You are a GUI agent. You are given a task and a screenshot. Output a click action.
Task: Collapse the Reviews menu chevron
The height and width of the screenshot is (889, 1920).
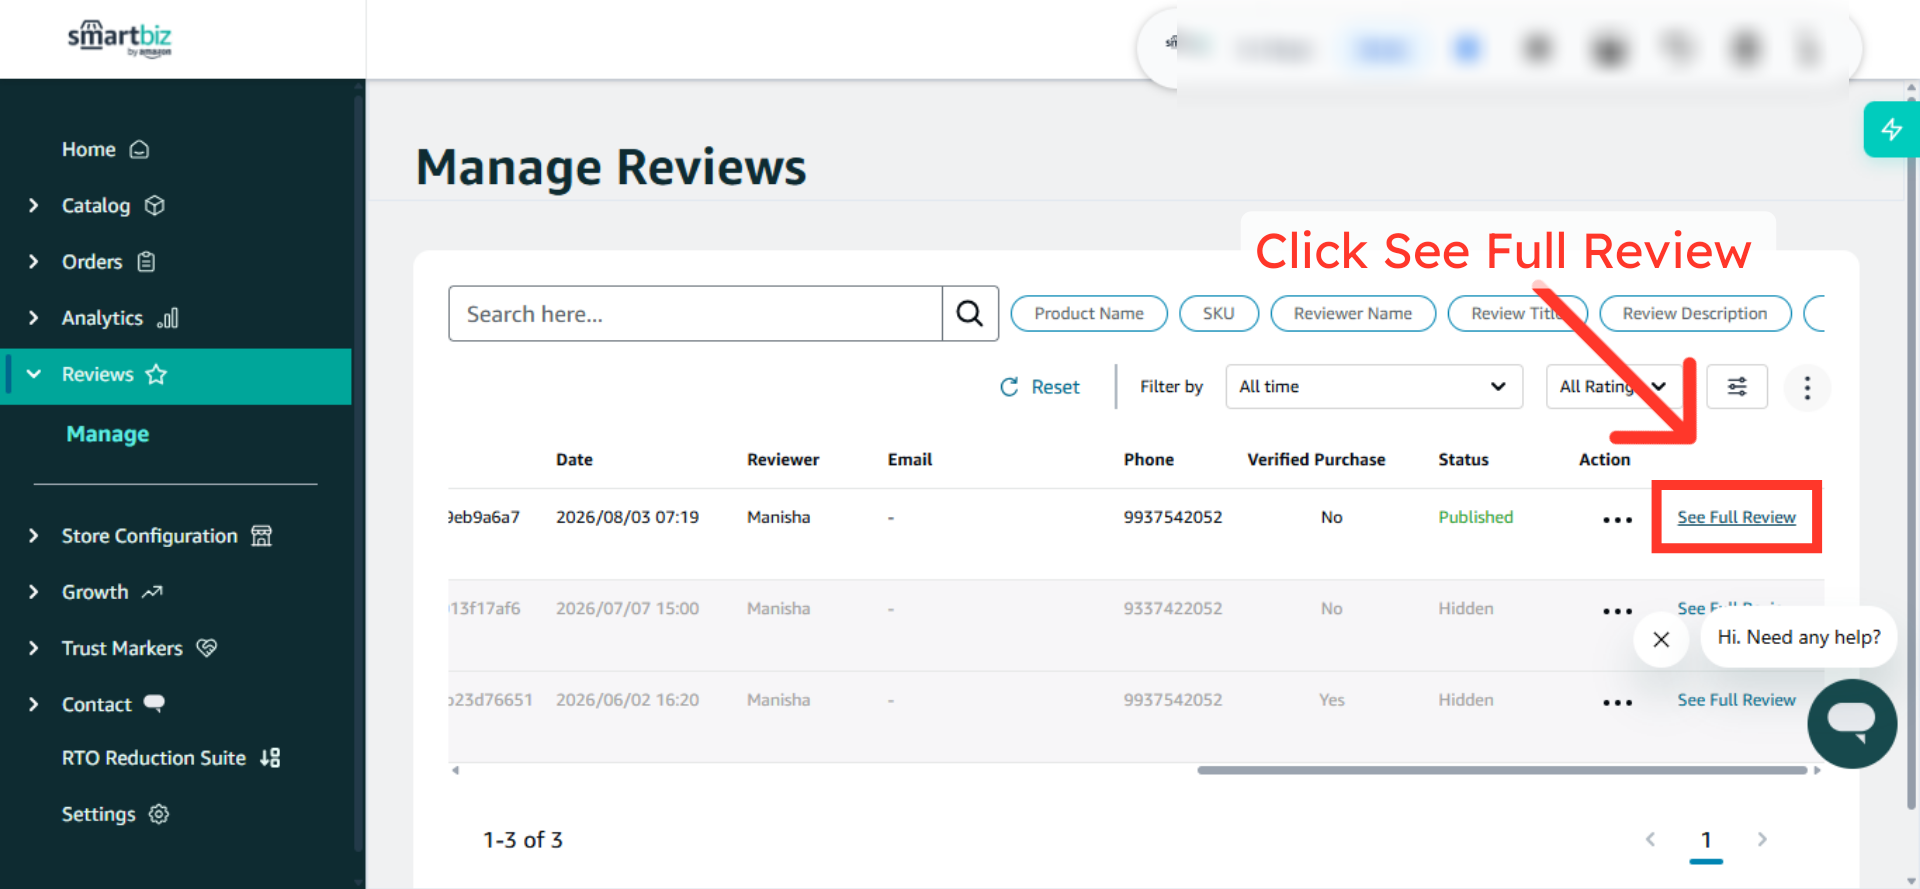(34, 374)
